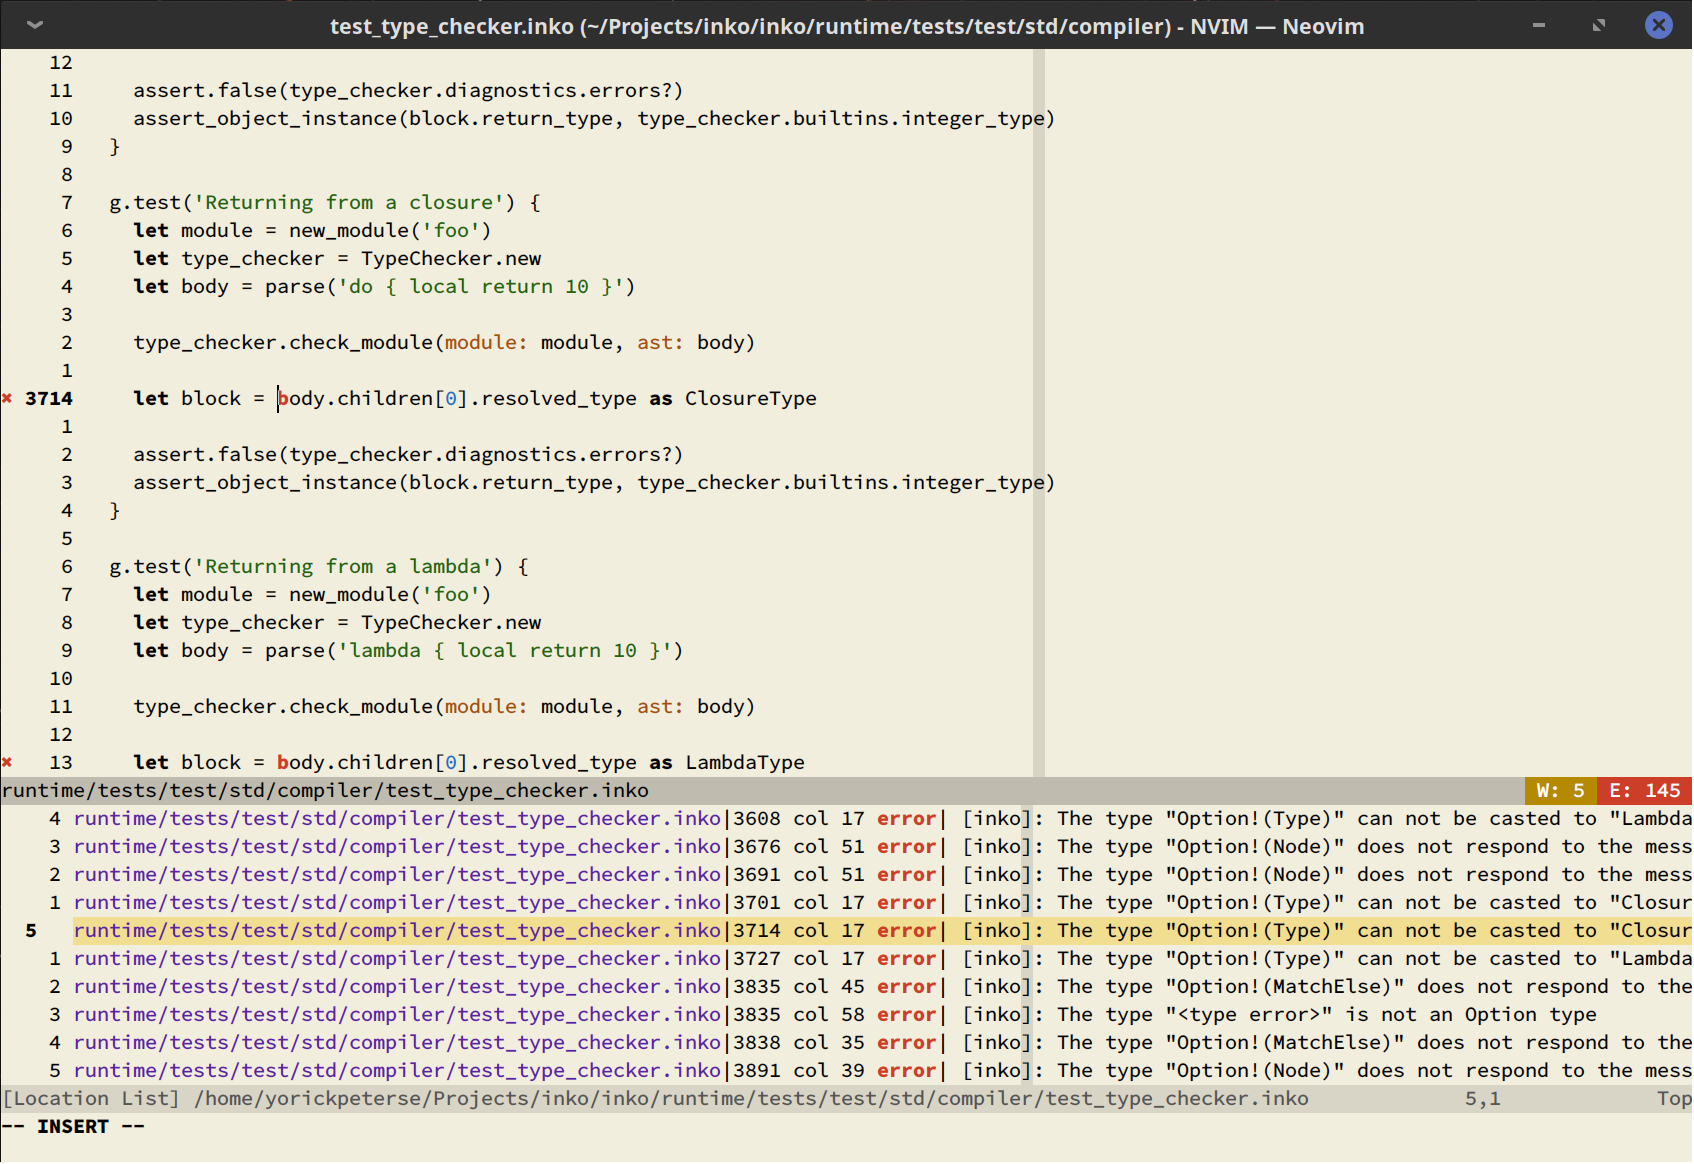The width and height of the screenshot is (1694, 1164).
Task: Click the Top scroll indicator in status line
Action: coord(1674,1099)
